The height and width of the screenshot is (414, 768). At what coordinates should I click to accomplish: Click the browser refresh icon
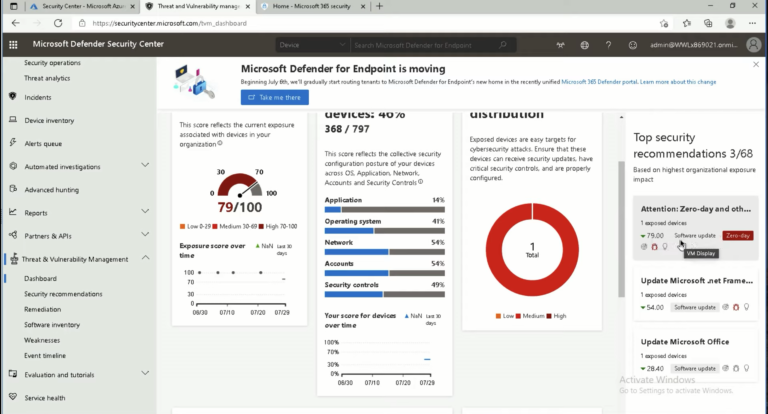[58, 23]
